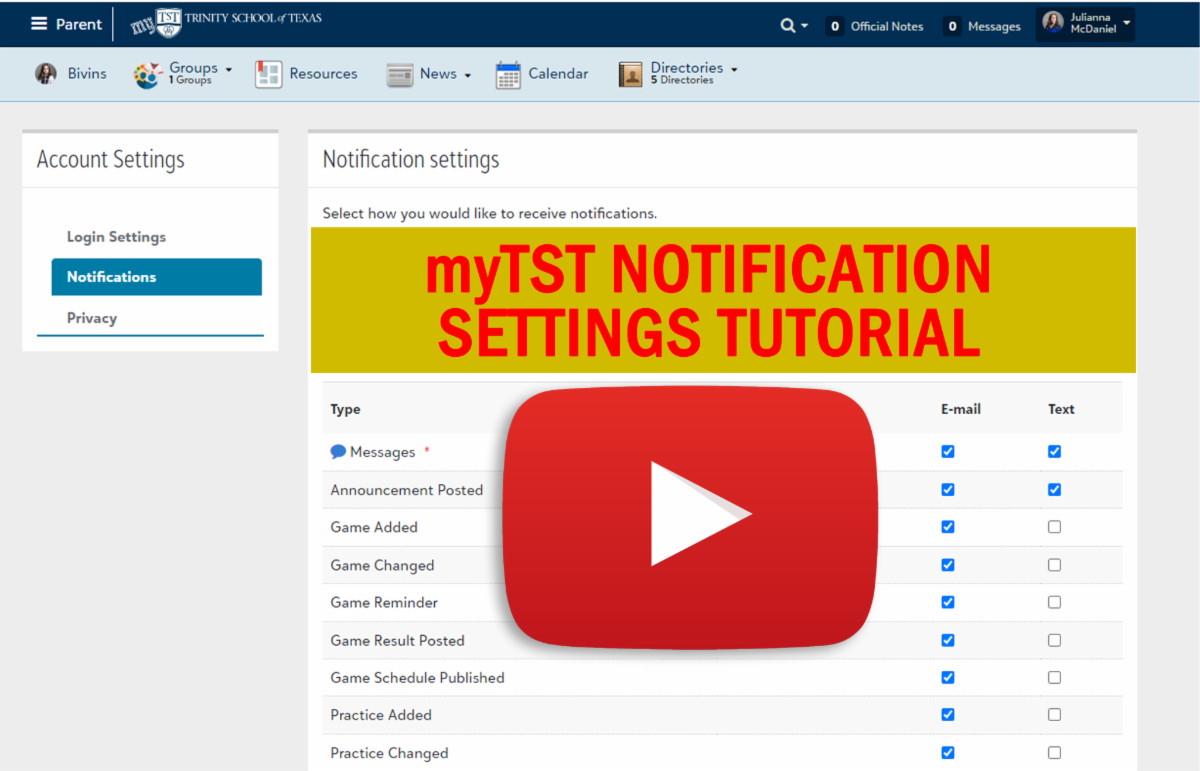
Task: Click the "E-mail" column header
Action: point(961,409)
